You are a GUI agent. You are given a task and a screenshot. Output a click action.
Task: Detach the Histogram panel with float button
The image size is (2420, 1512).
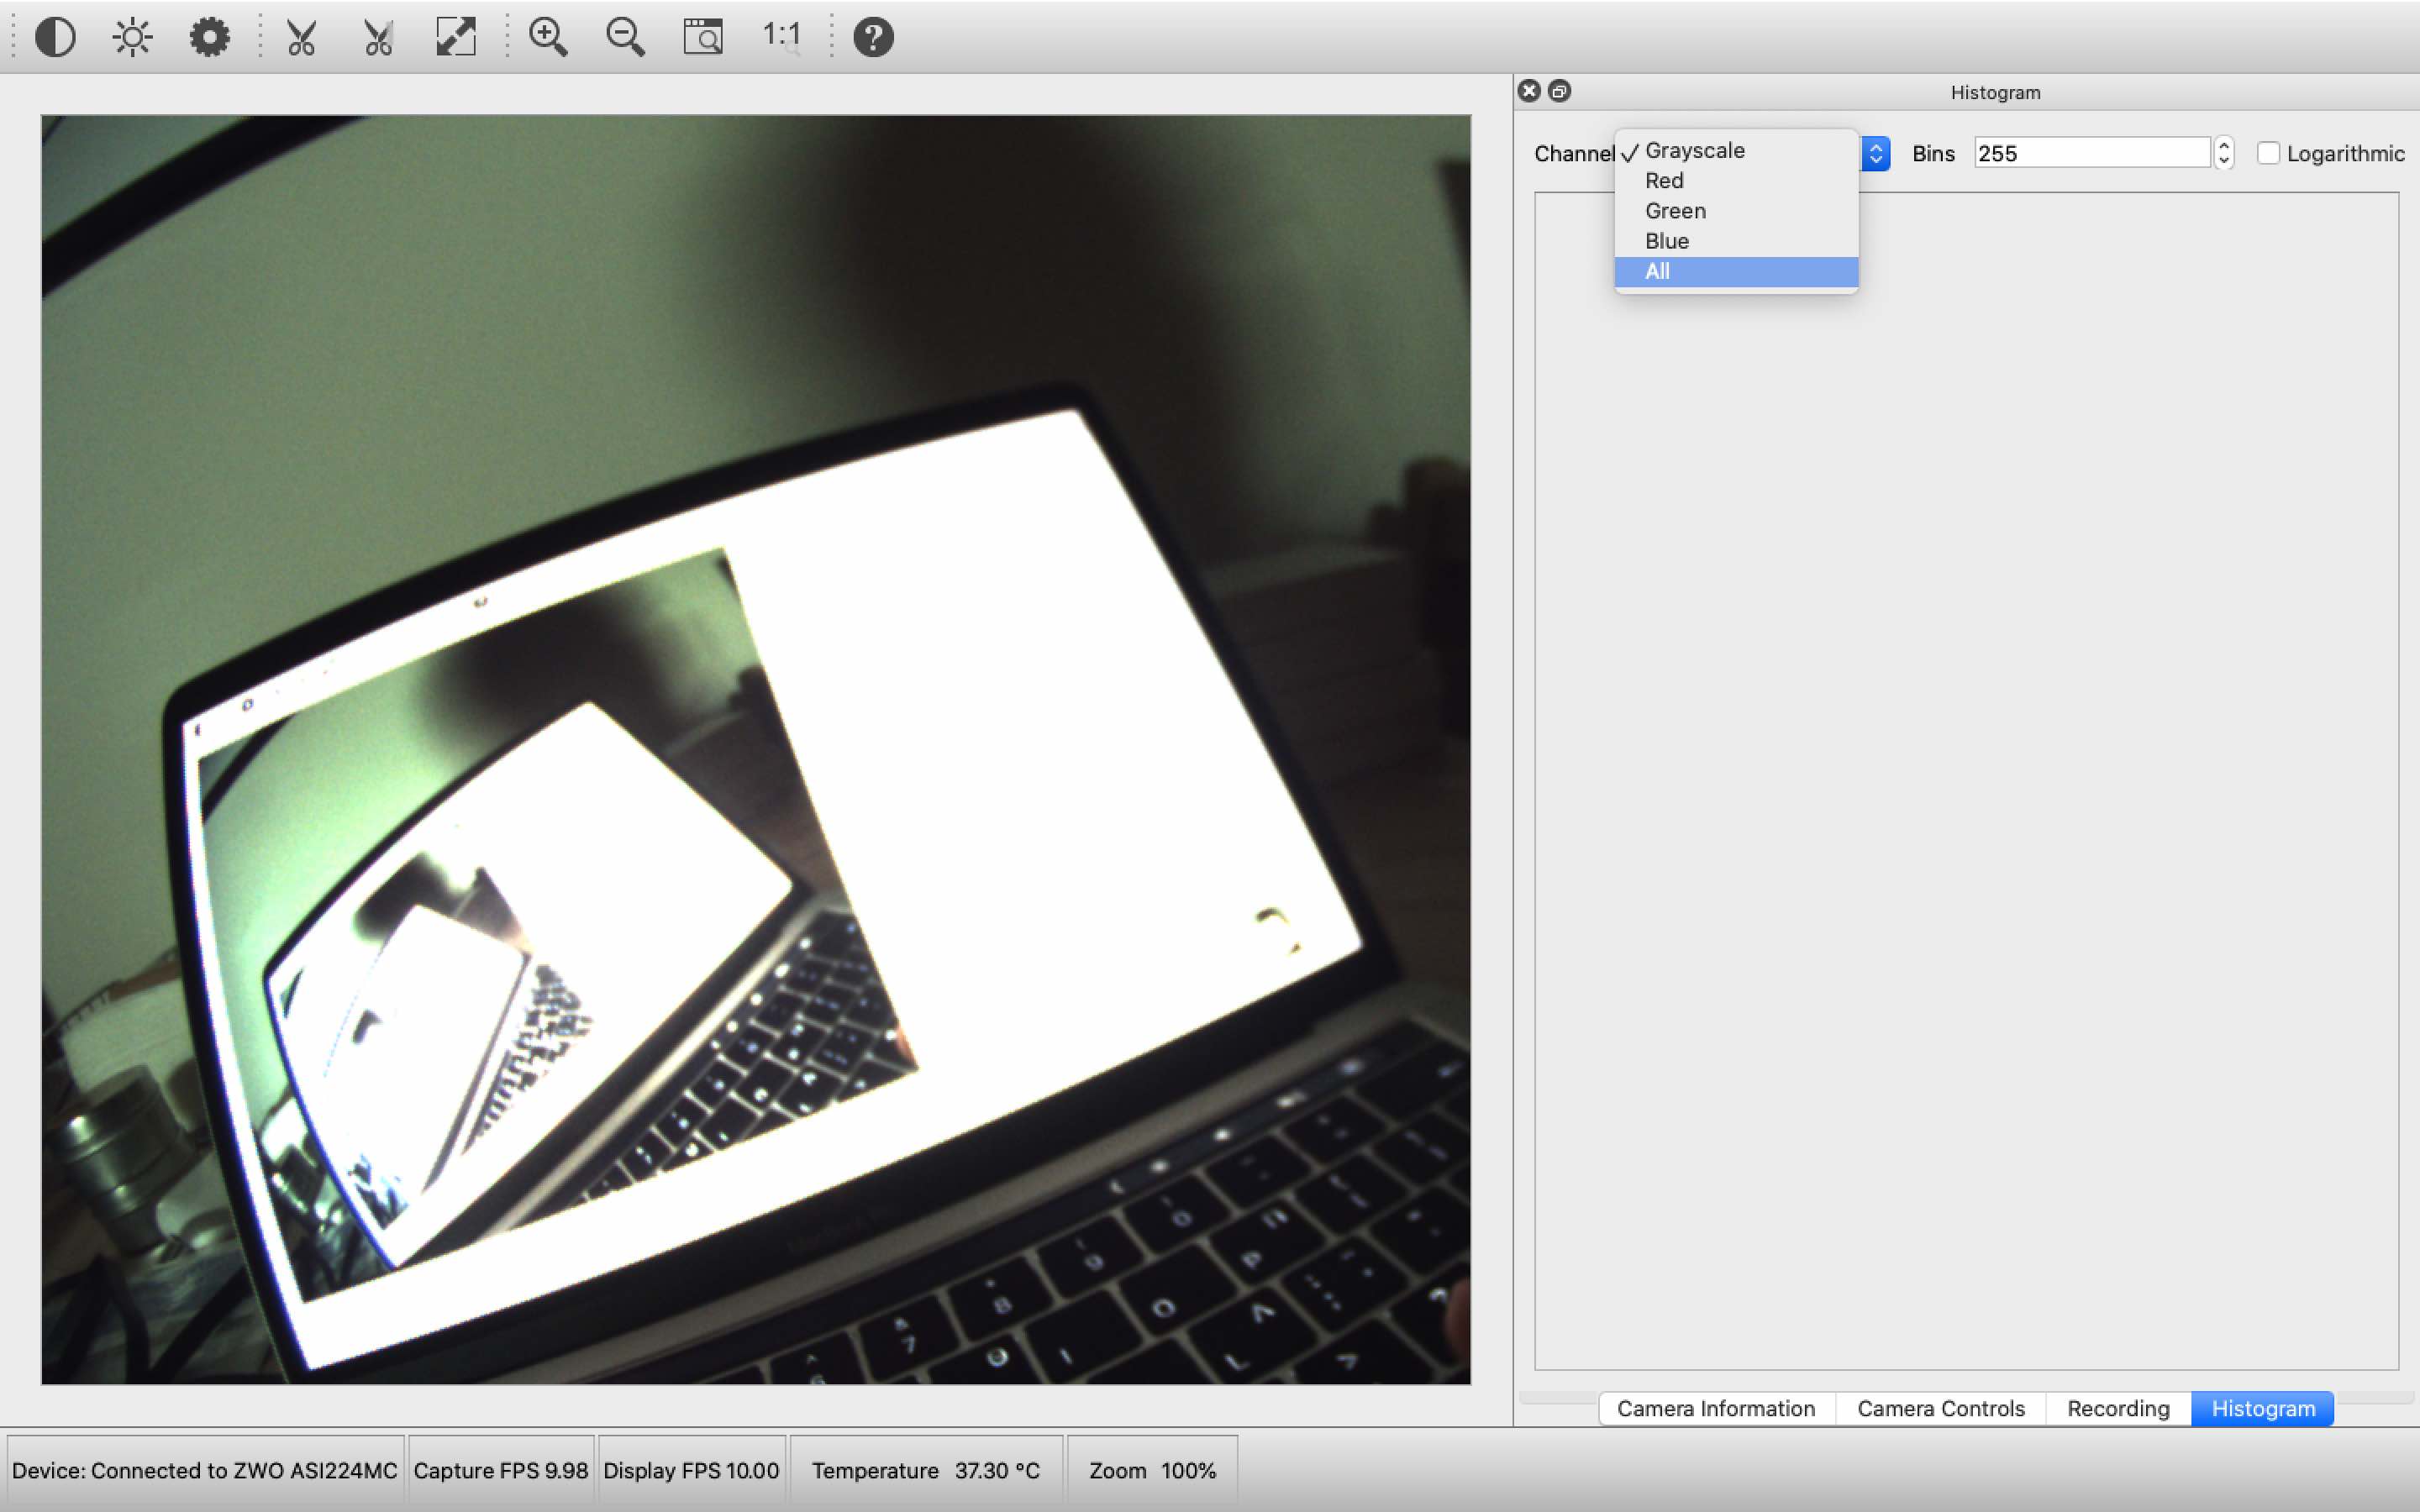[x=1559, y=91]
